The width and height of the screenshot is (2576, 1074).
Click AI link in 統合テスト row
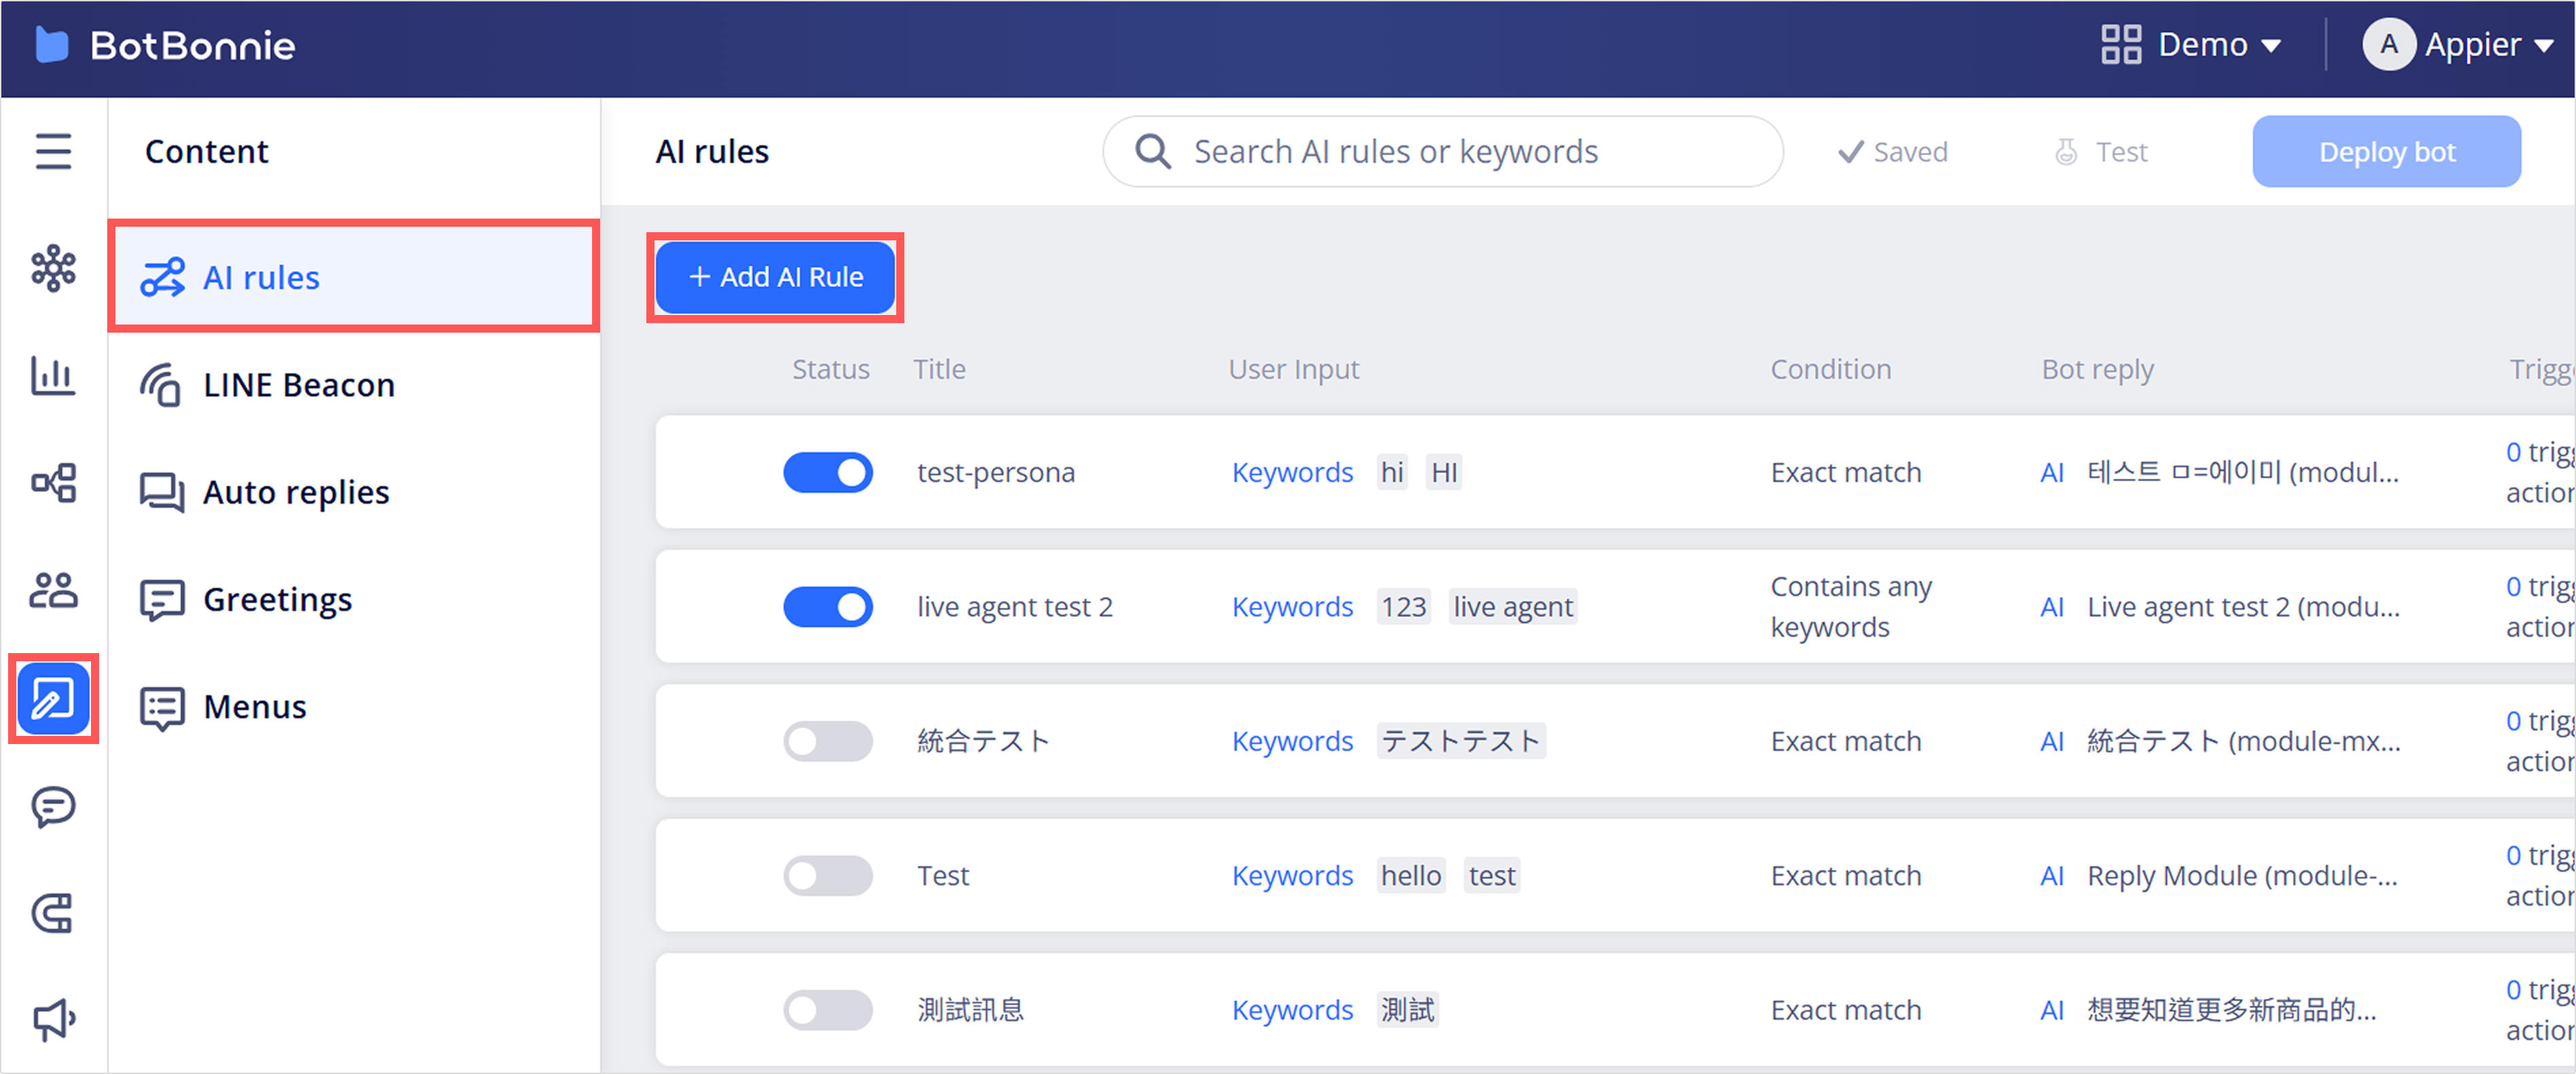[x=2051, y=741]
